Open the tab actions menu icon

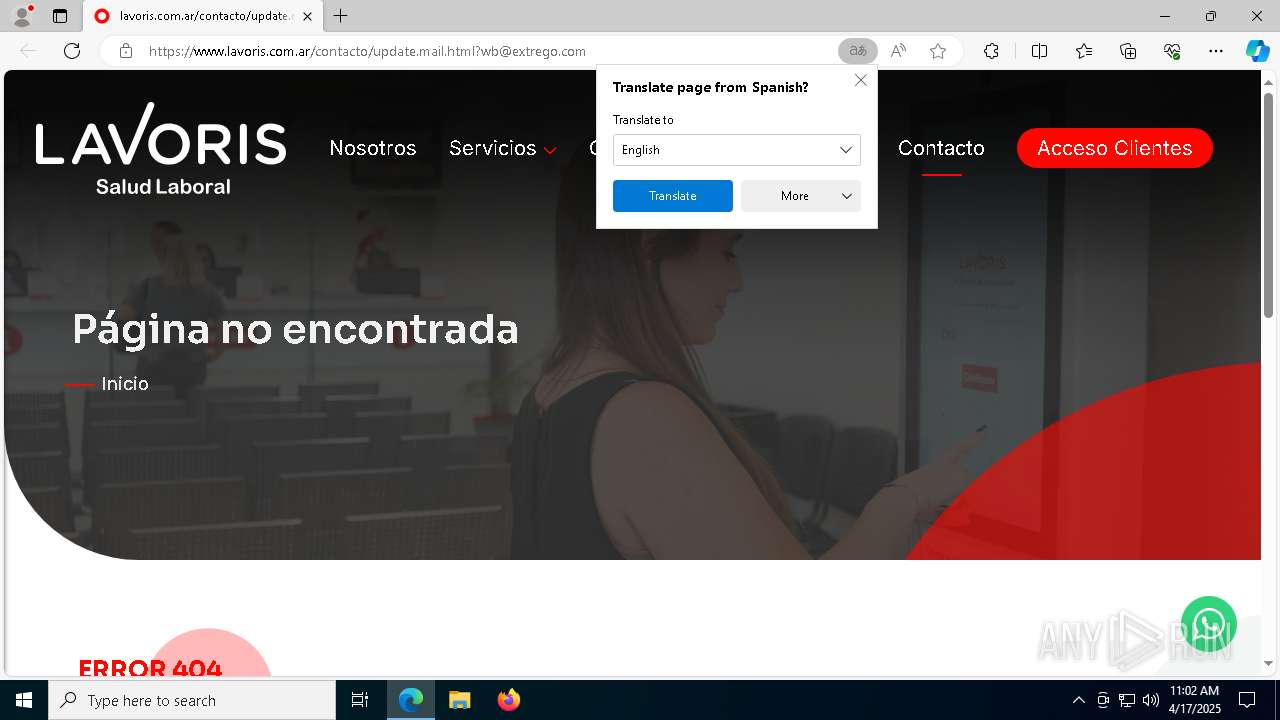pyautogui.click(x=60, y=16)
